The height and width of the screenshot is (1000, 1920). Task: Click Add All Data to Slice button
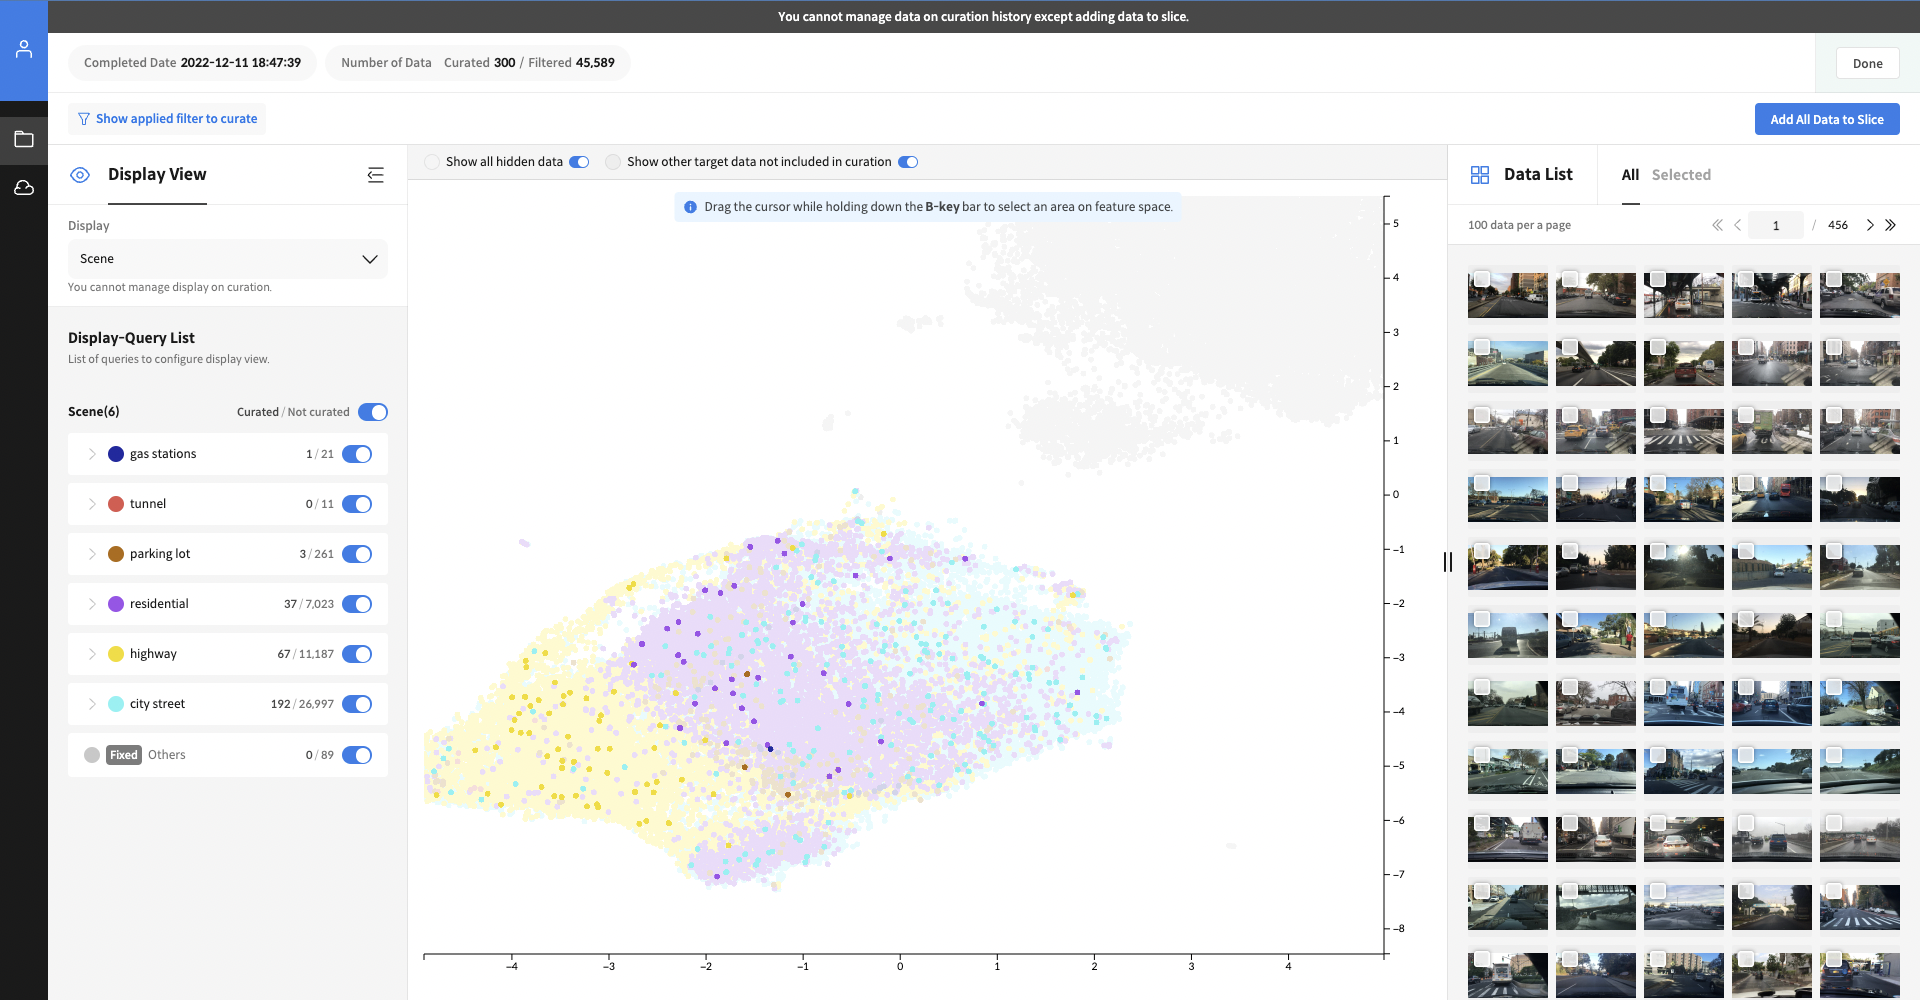click(1827, 119)
